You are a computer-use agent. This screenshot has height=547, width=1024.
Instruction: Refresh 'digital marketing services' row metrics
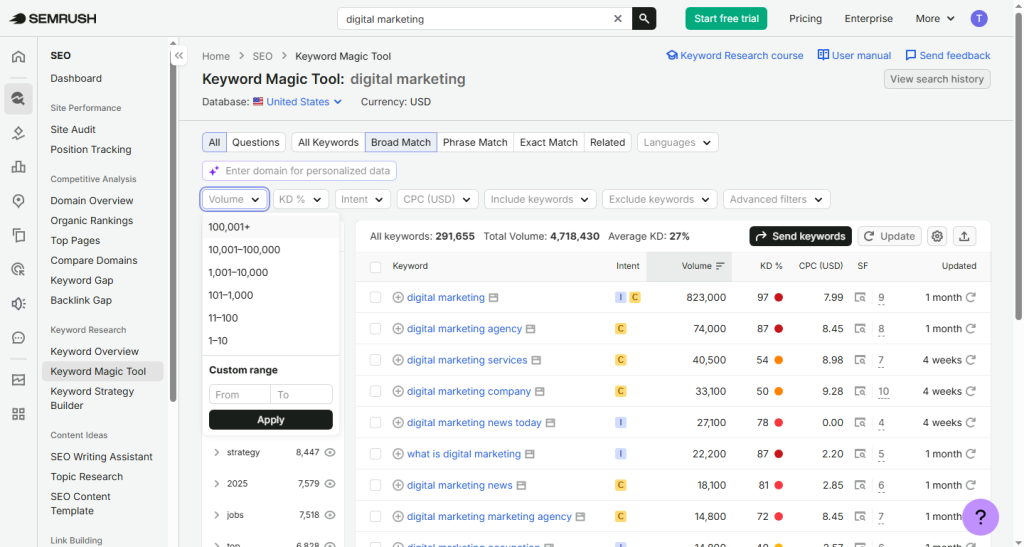tap(971, 360)
